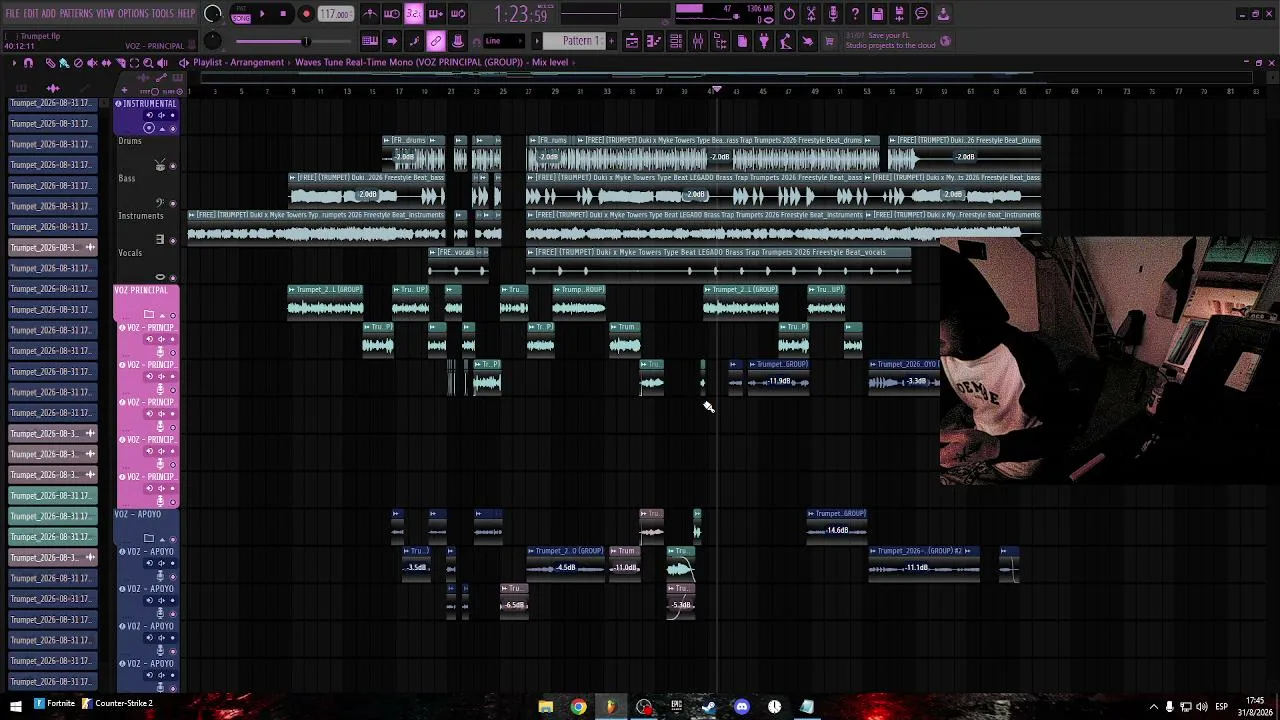This screenshot has width=1280, height=720.
Task: Click the export download icon
Action: coord(943,14)
